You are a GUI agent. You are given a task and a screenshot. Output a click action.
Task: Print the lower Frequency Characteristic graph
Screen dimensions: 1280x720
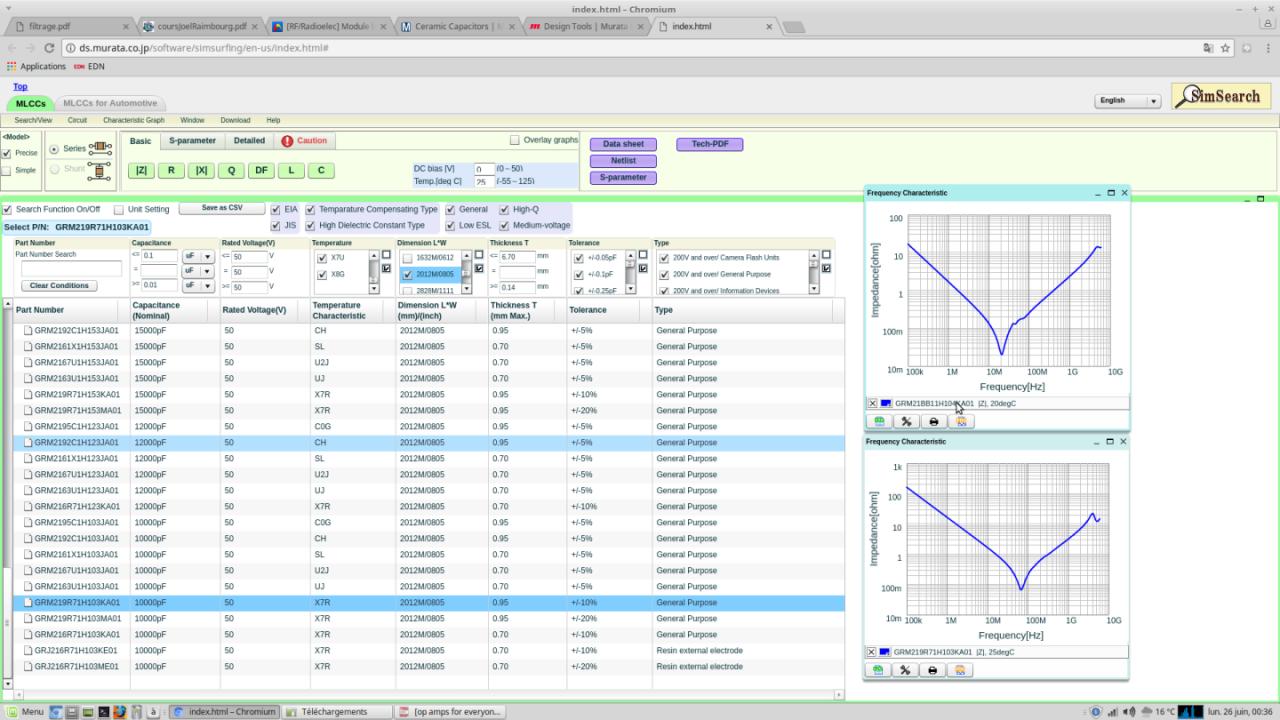(x=933, y=670)
